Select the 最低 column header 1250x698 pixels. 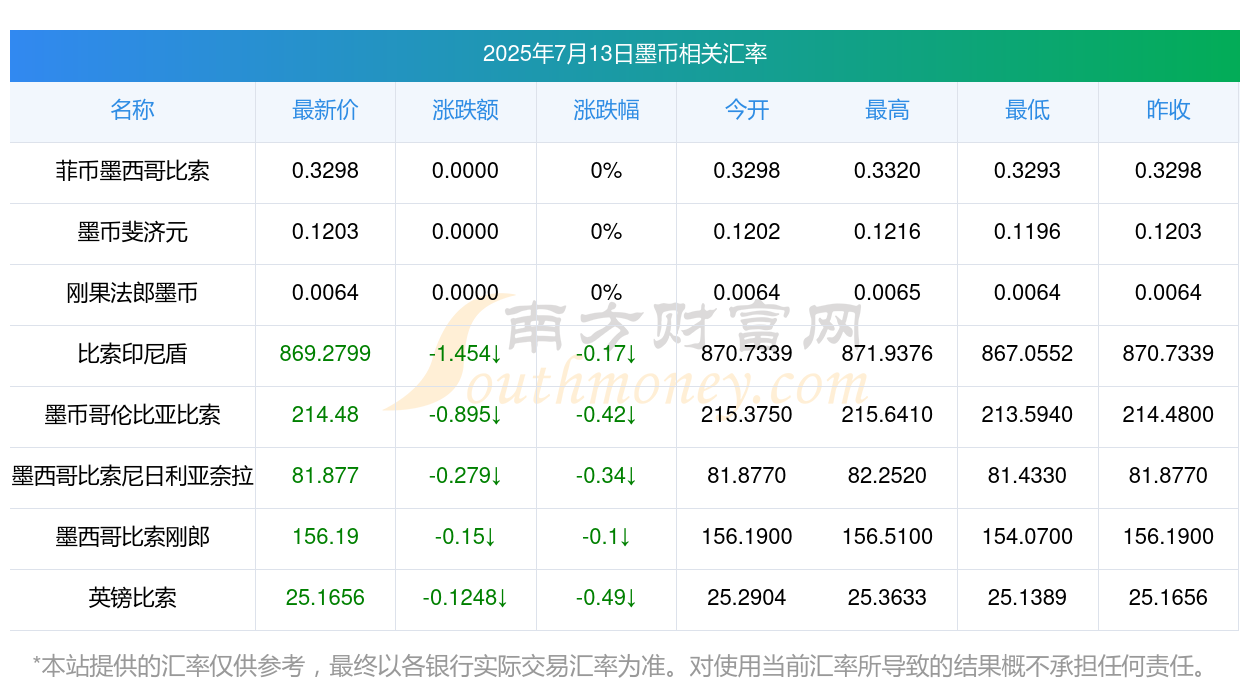pyautogui.click(x=1027, y=110)
